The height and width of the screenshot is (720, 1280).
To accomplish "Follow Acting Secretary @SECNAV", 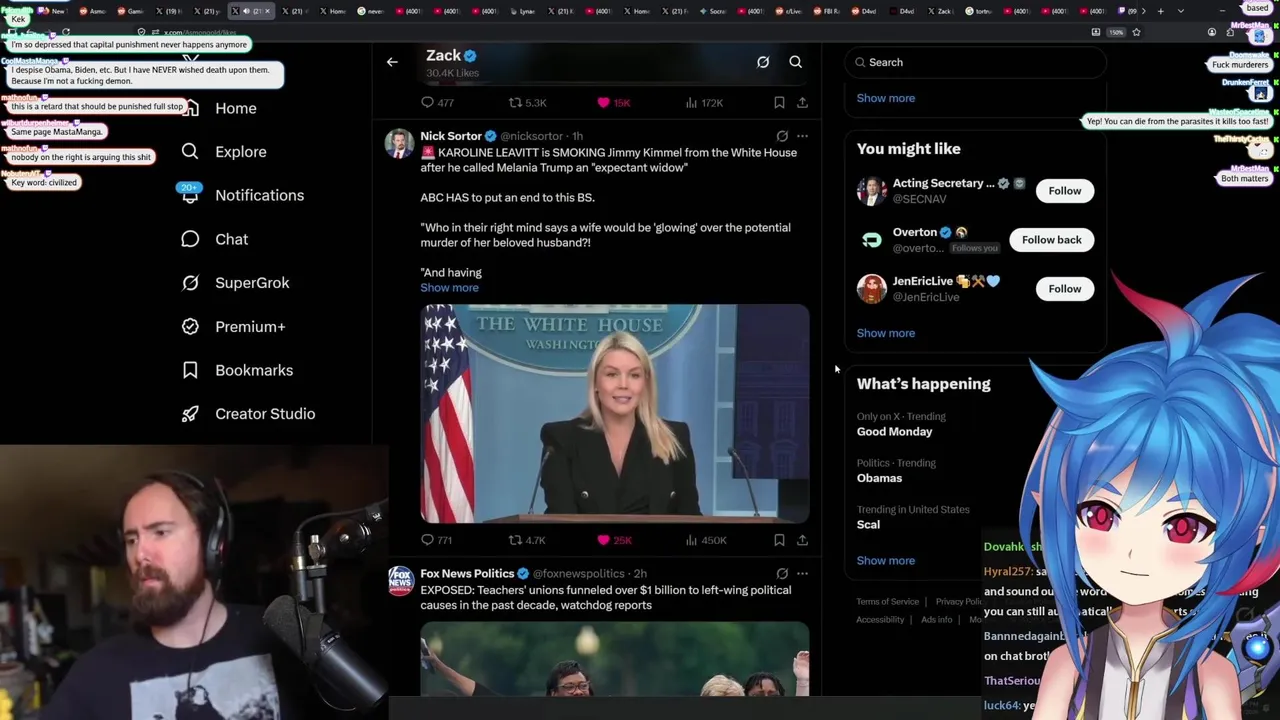I will [x=1064, y=191].
